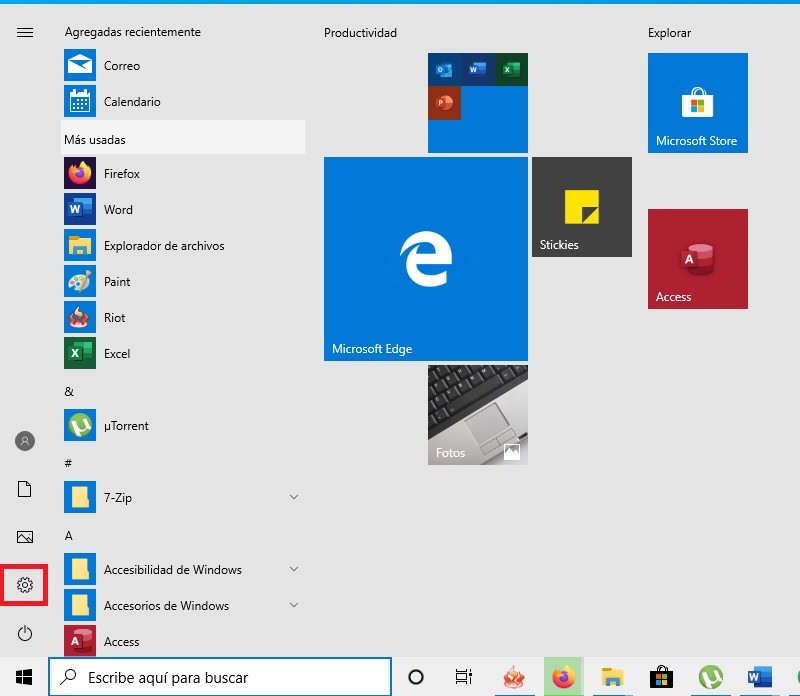Launch Firefox from most used list
The width and height of the screenshot is (800, 696).
(121, 174)
